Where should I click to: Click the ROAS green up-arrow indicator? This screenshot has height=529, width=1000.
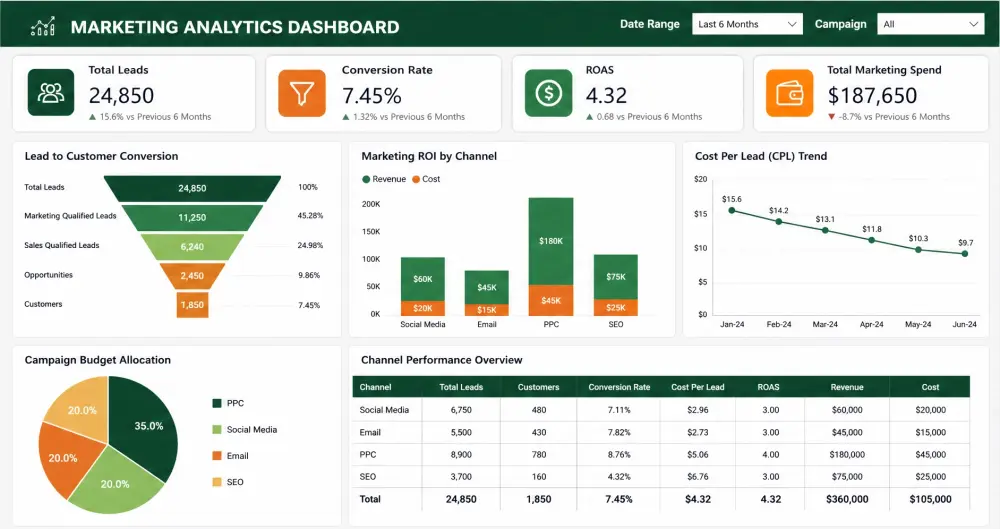[590, 117]
